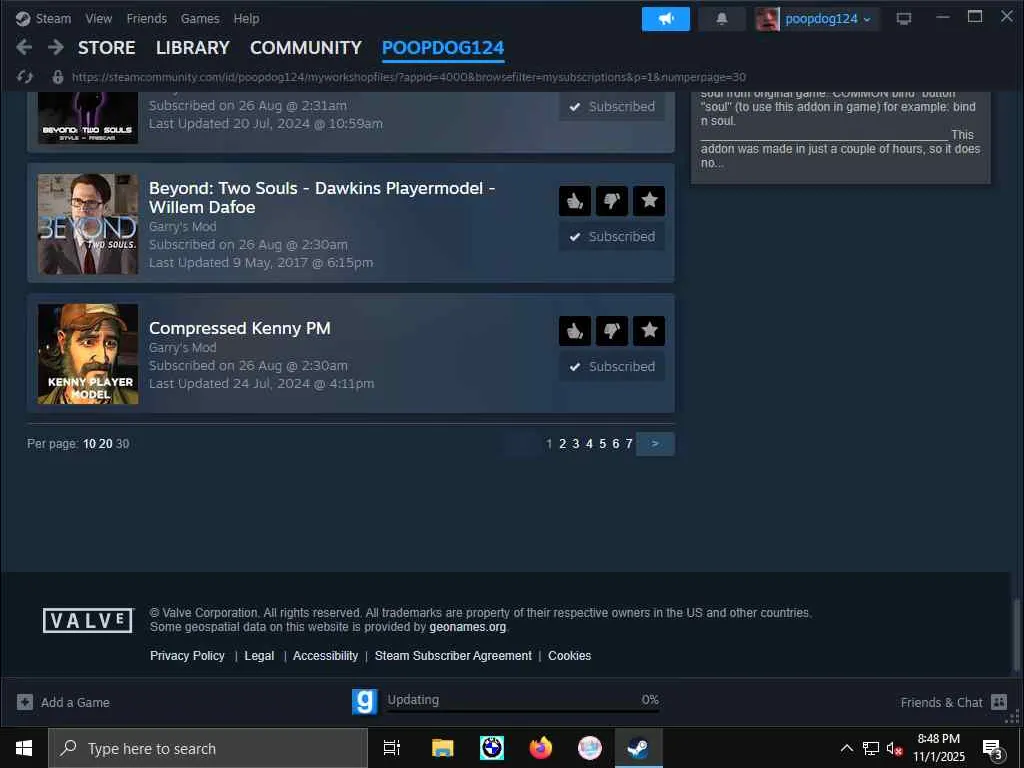Image resolution: width=1024 pixels, height=768 pixels.
Task: Open Task View on the taskbar
Action: (x=392, y=748)
